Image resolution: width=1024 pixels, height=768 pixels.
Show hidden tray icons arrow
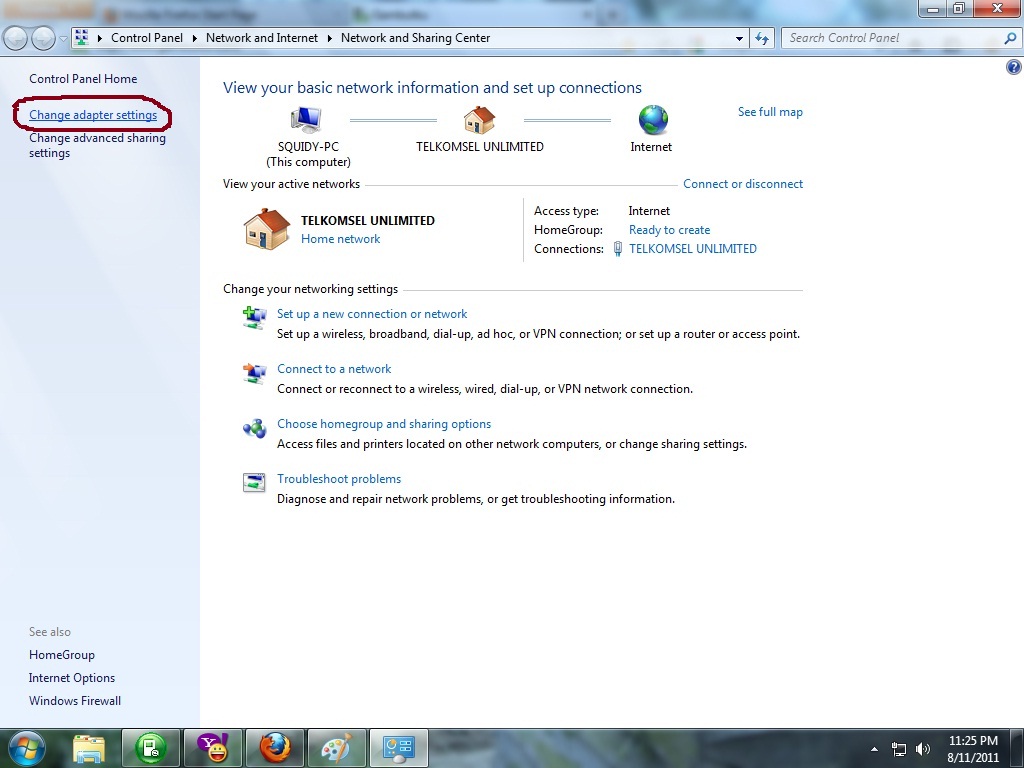pos(874,749)
